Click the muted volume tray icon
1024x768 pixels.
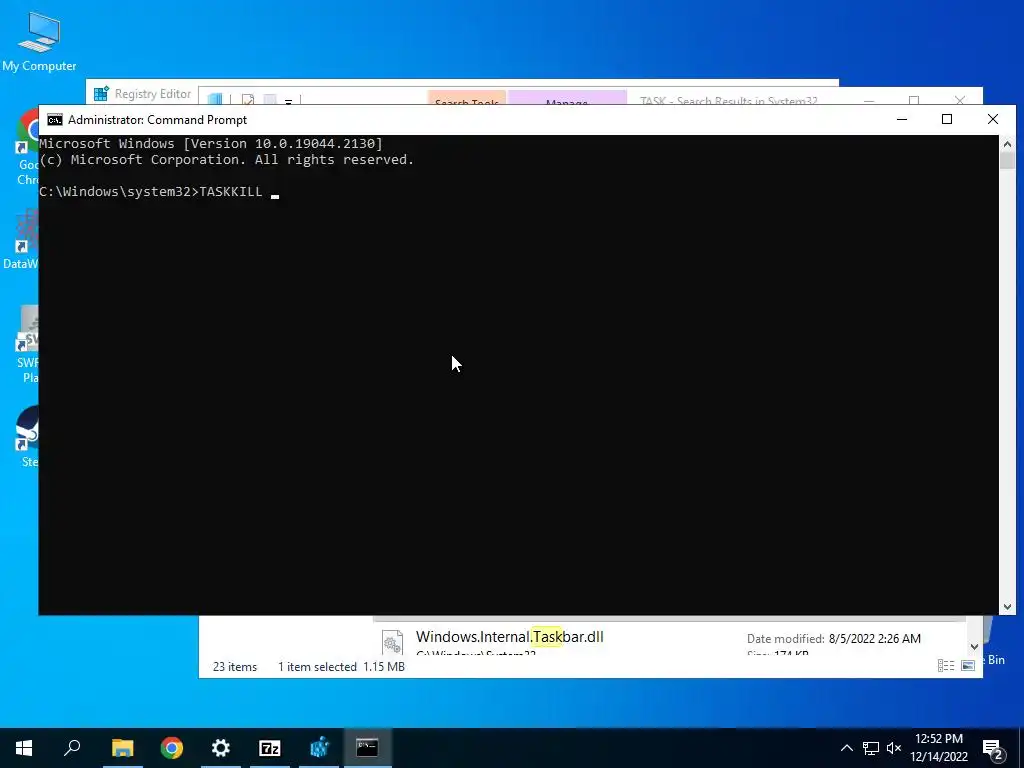(894, 748)
